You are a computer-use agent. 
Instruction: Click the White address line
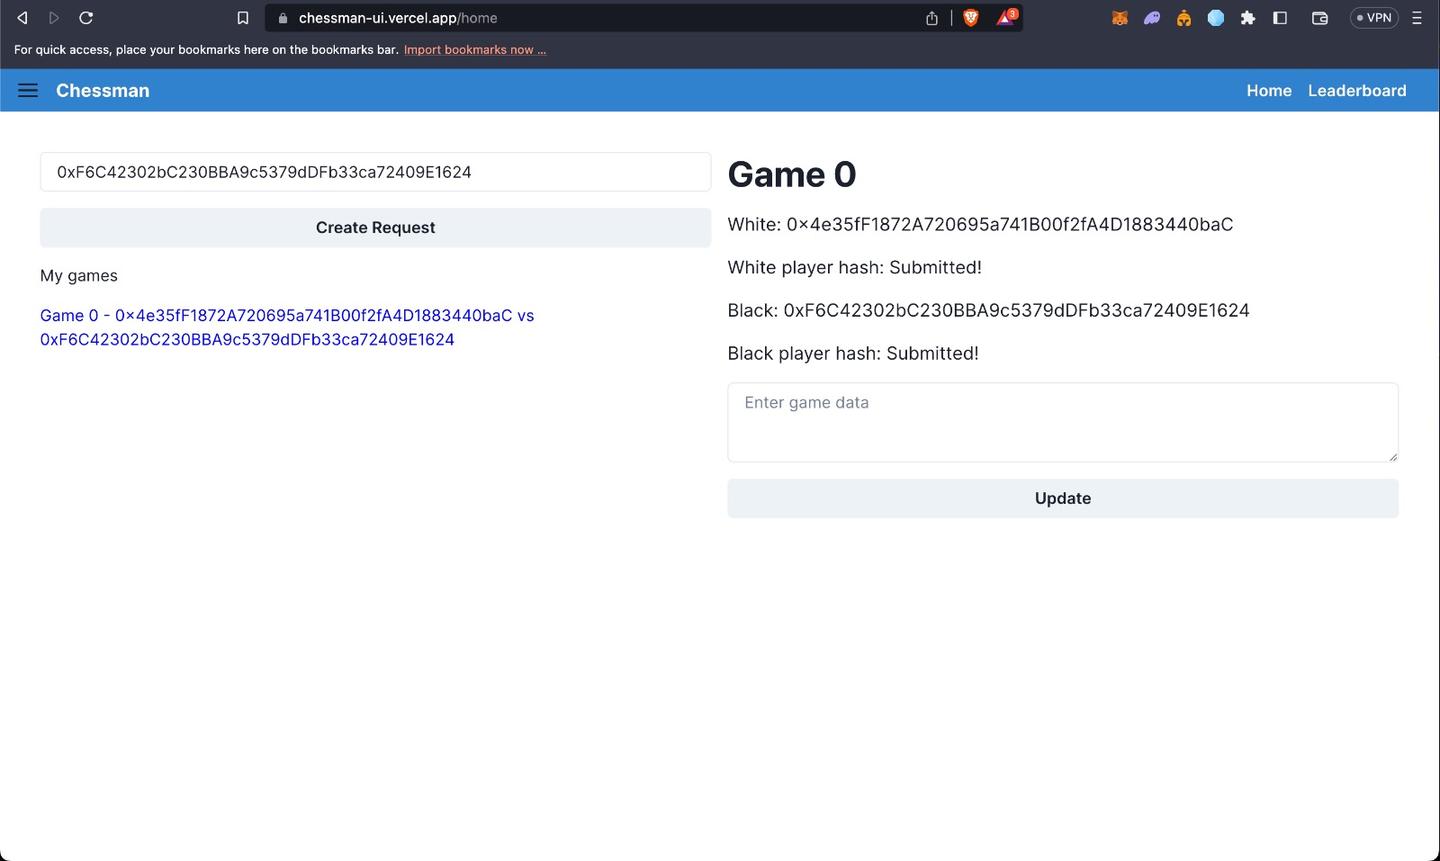(980, 224)
